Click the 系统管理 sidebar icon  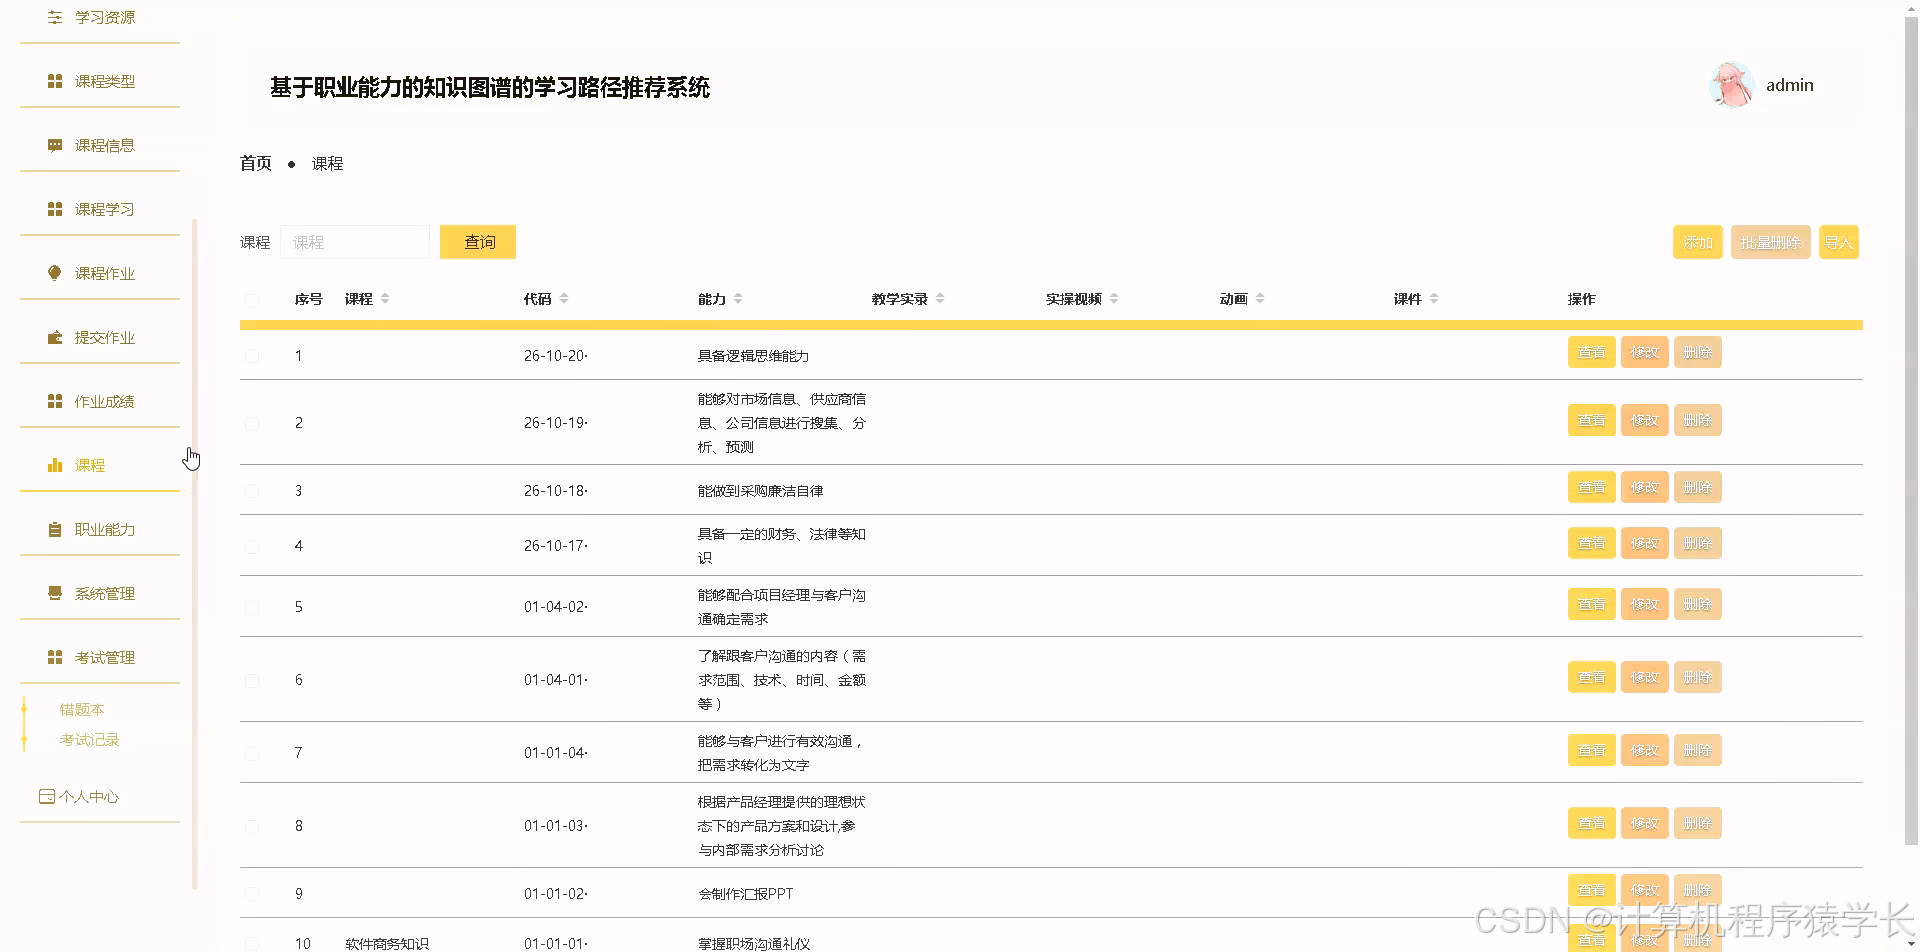click(54, 593)
